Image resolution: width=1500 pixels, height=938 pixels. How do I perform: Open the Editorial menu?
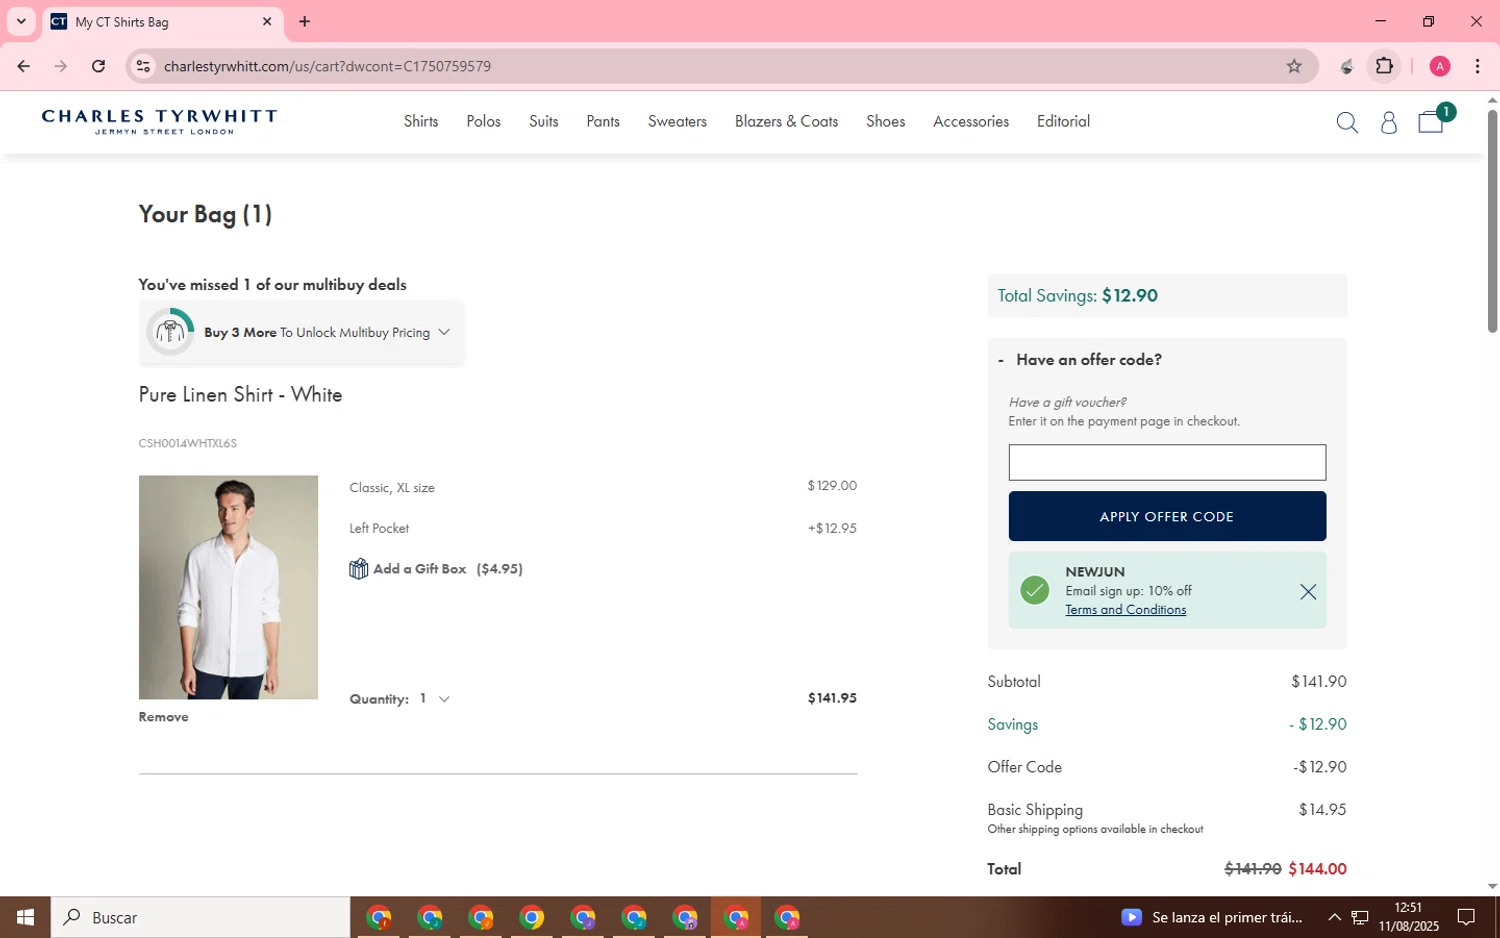1063,121
